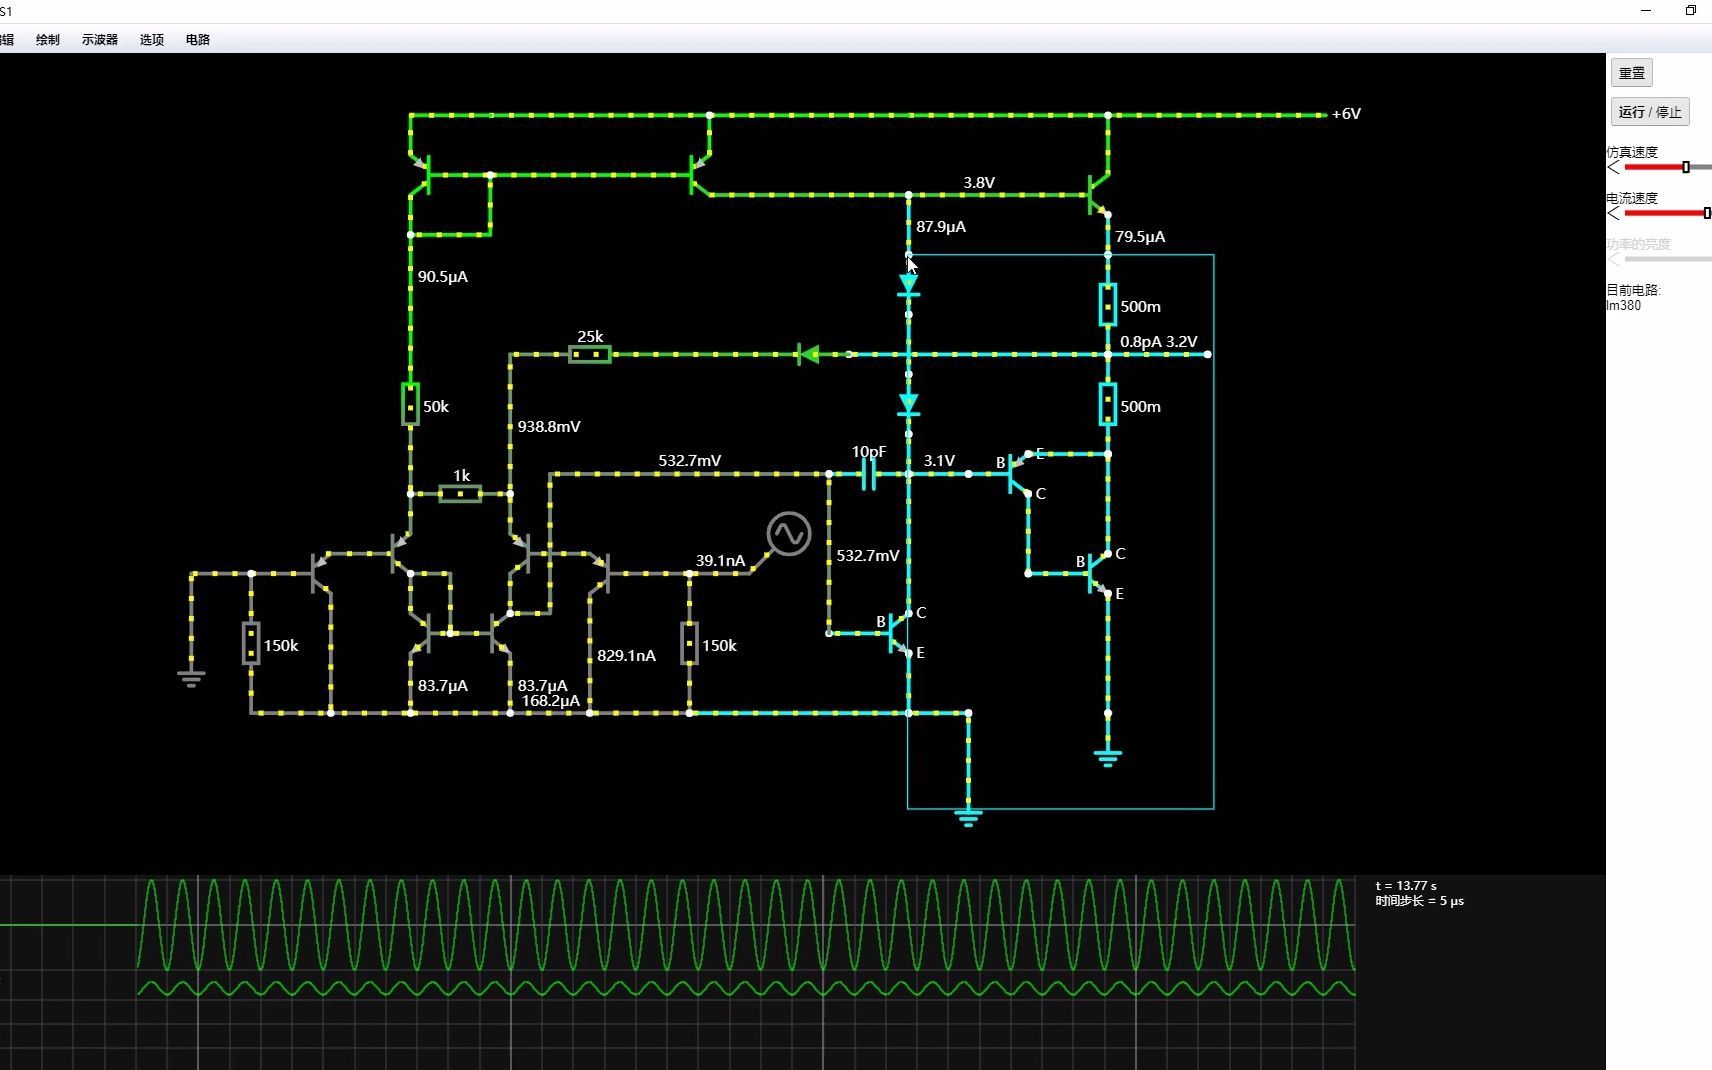
Task: Click the left arrow of 仿真速度 slider
Action: coord(1613,167)
